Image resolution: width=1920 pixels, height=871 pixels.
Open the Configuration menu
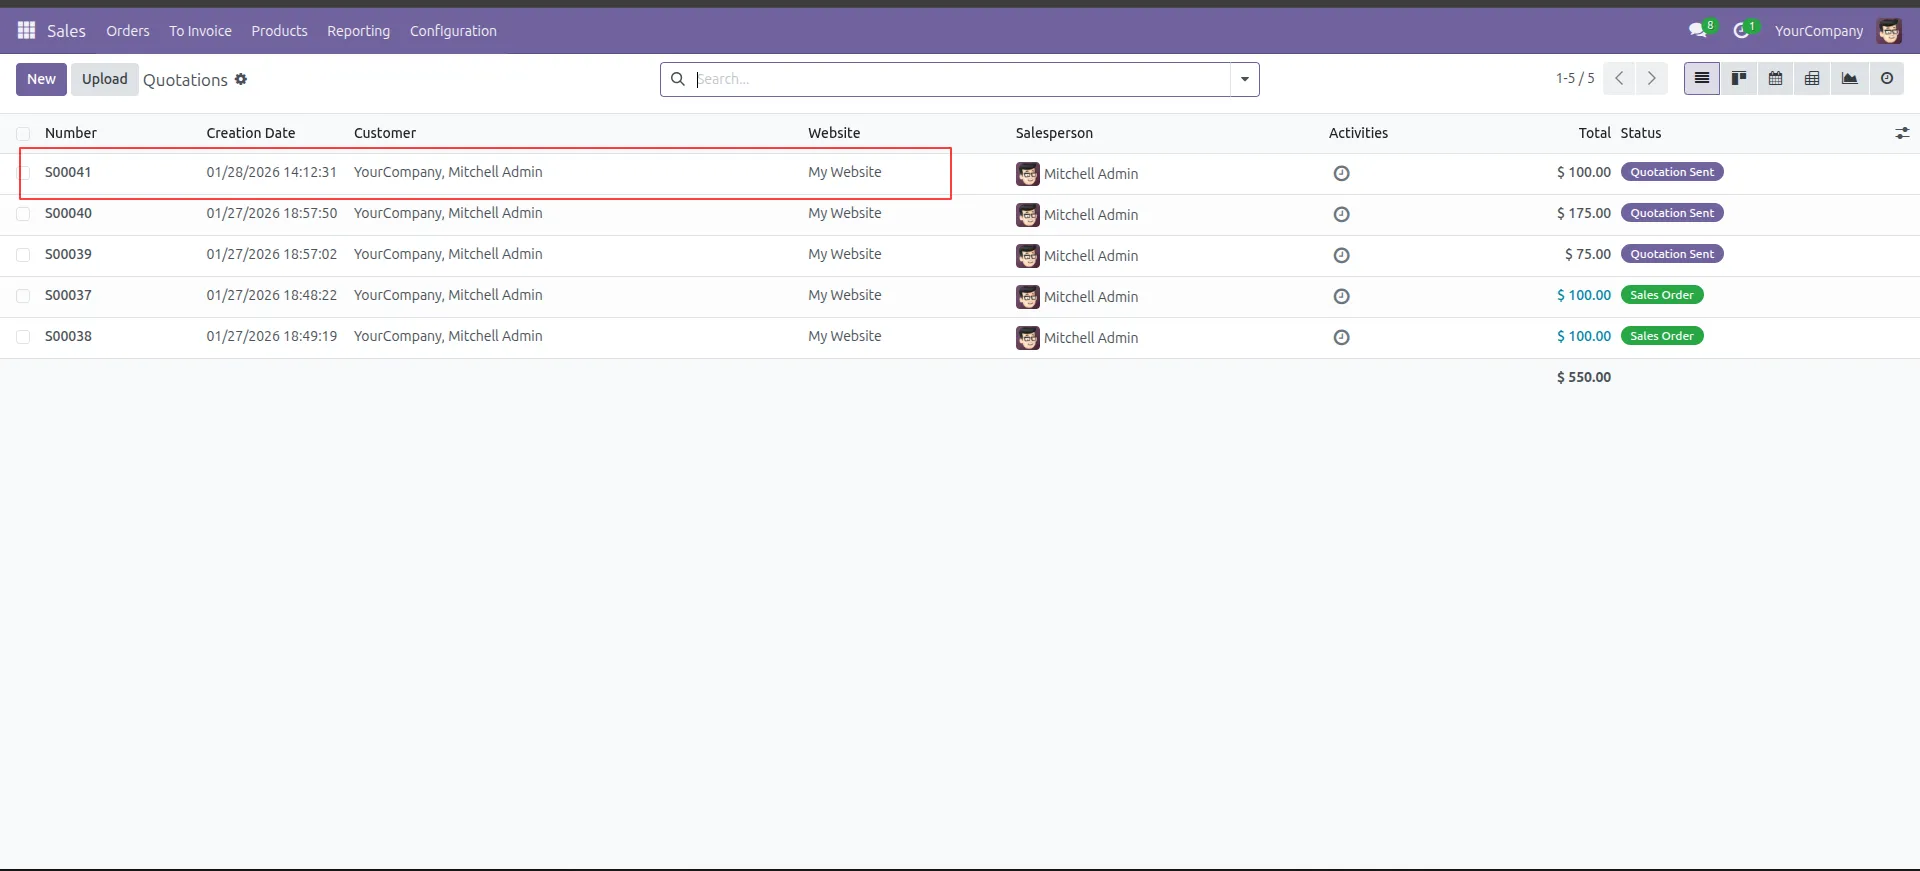[452, 31]
